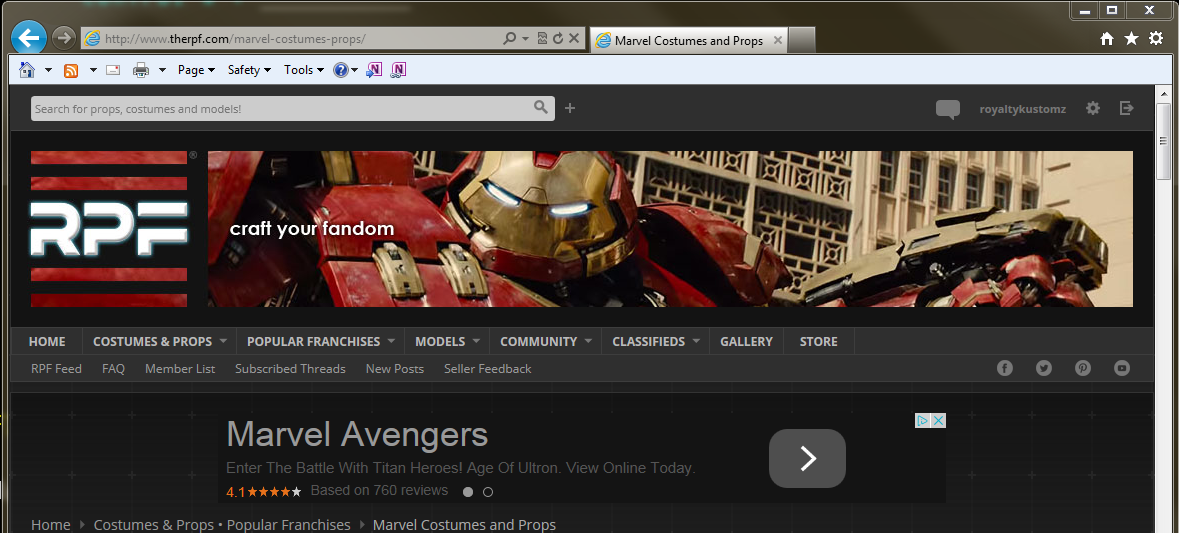Stop loading with the X icon in address bar
1179x533 pixels.
pyautogui.click(x=574, y=38)
